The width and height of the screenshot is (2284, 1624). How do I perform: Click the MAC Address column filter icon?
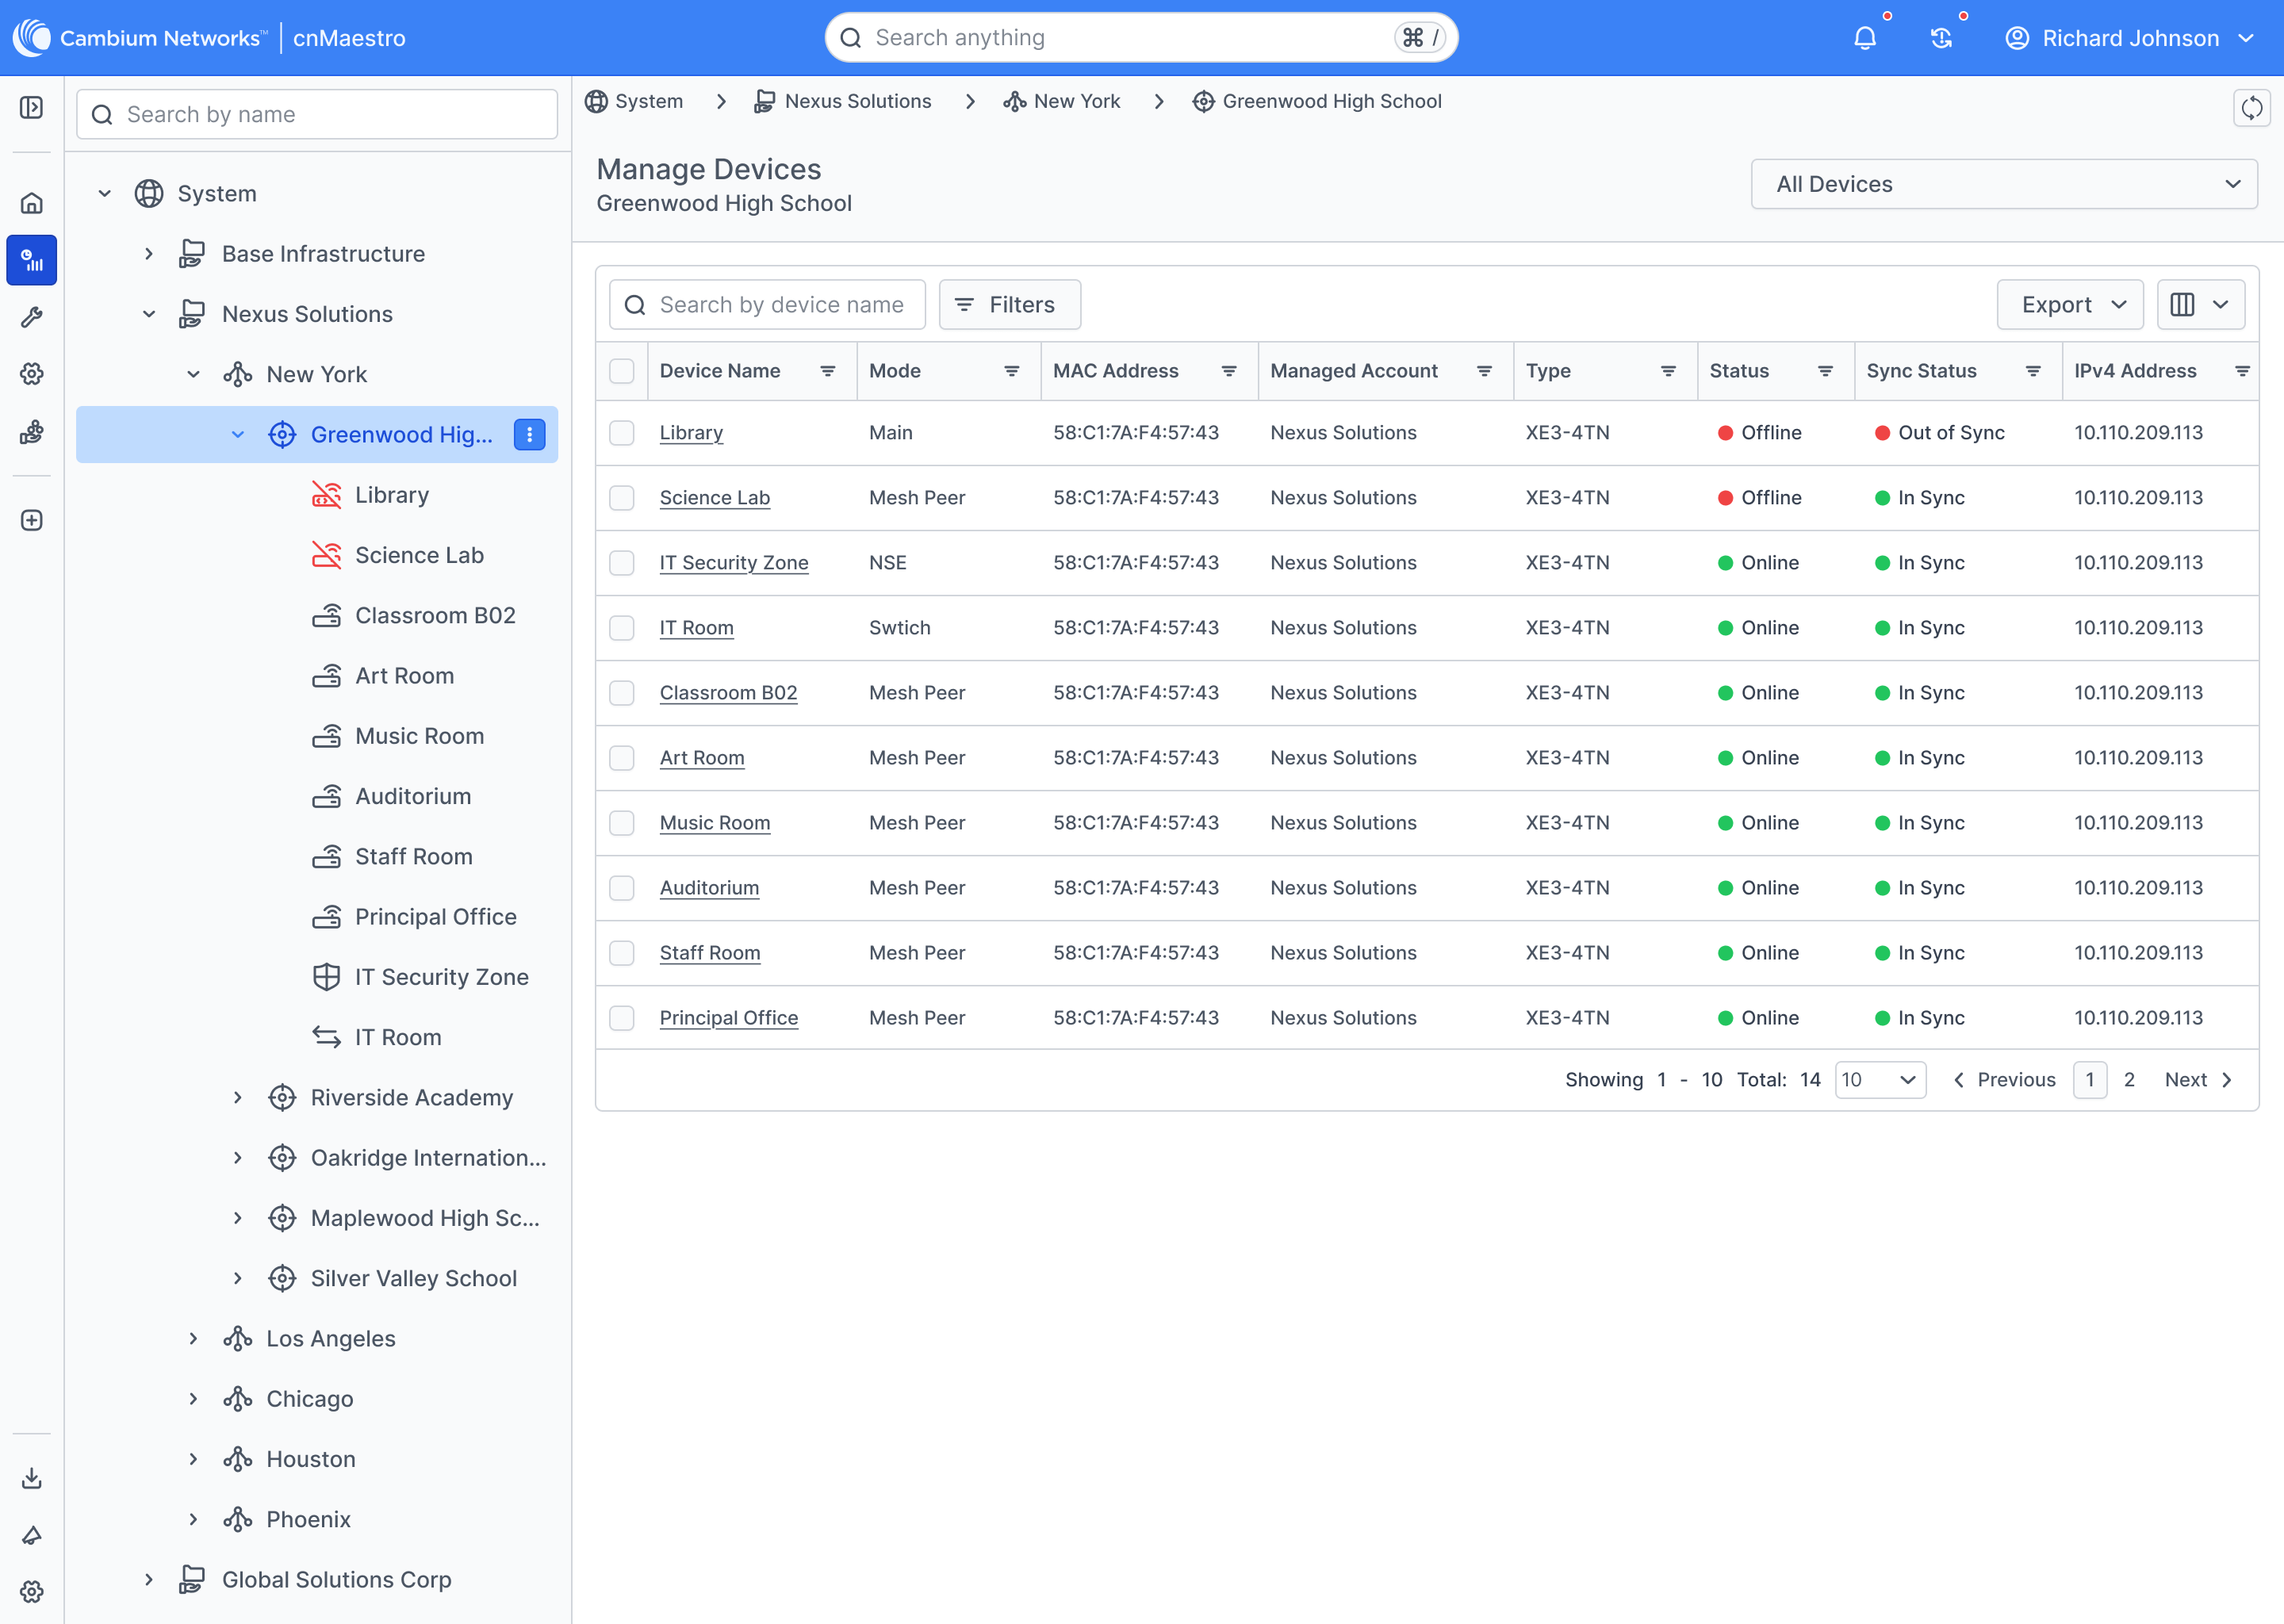(x=1229, y=371)
